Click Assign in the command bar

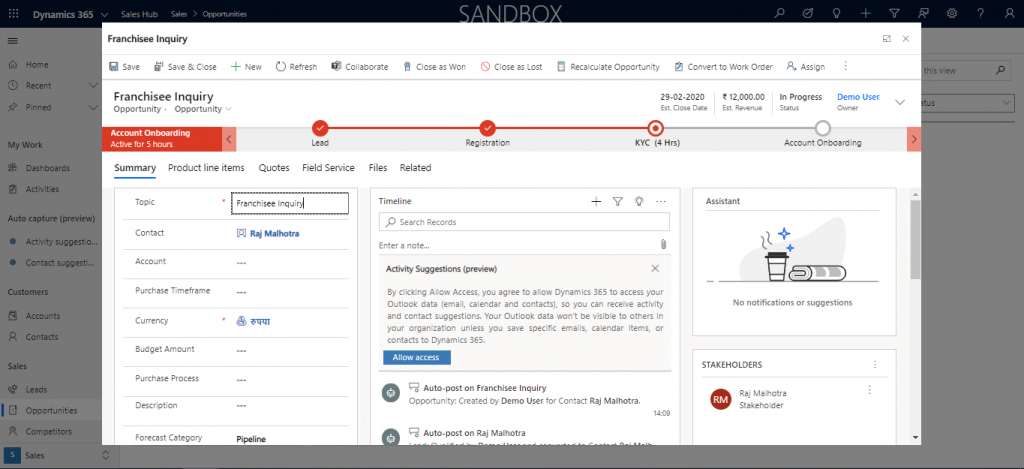[806, 67]
